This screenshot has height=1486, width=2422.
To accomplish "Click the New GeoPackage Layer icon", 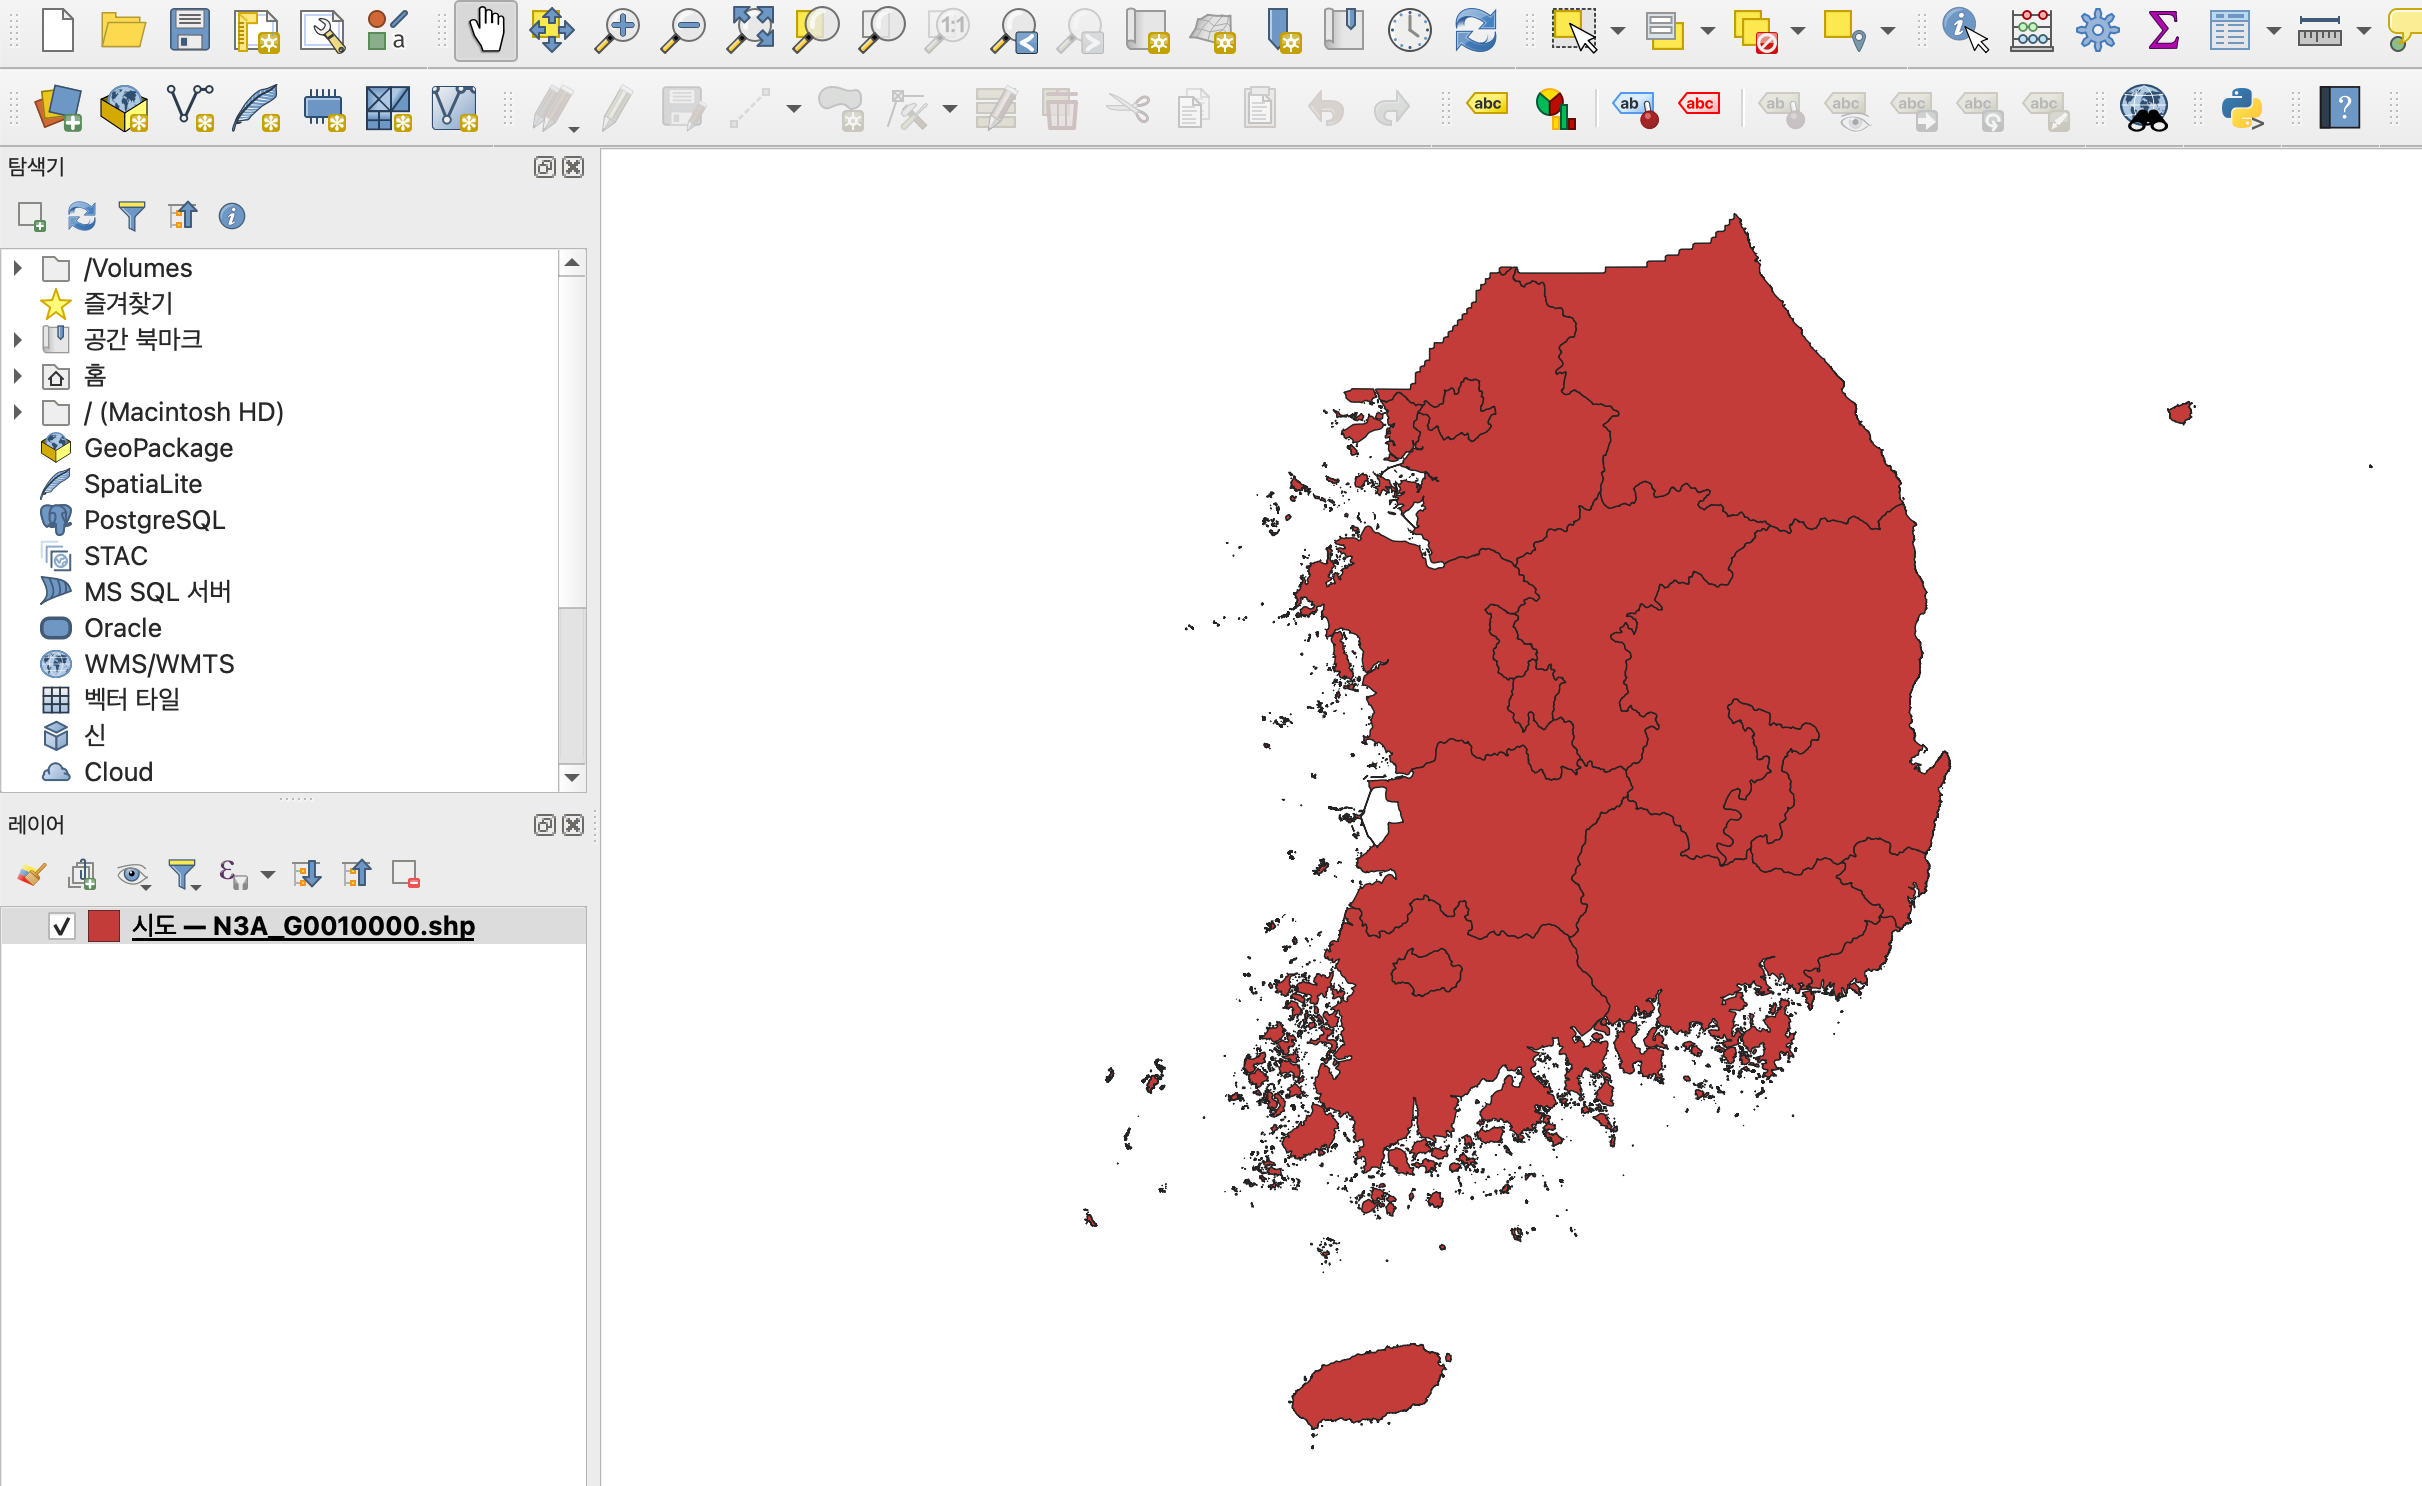I will click(x=124, y=108).
